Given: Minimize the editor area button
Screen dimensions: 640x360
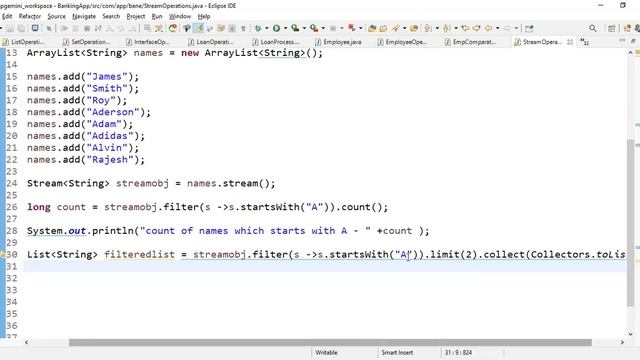Looking at the screenshot, I should (x=622, y=41).
